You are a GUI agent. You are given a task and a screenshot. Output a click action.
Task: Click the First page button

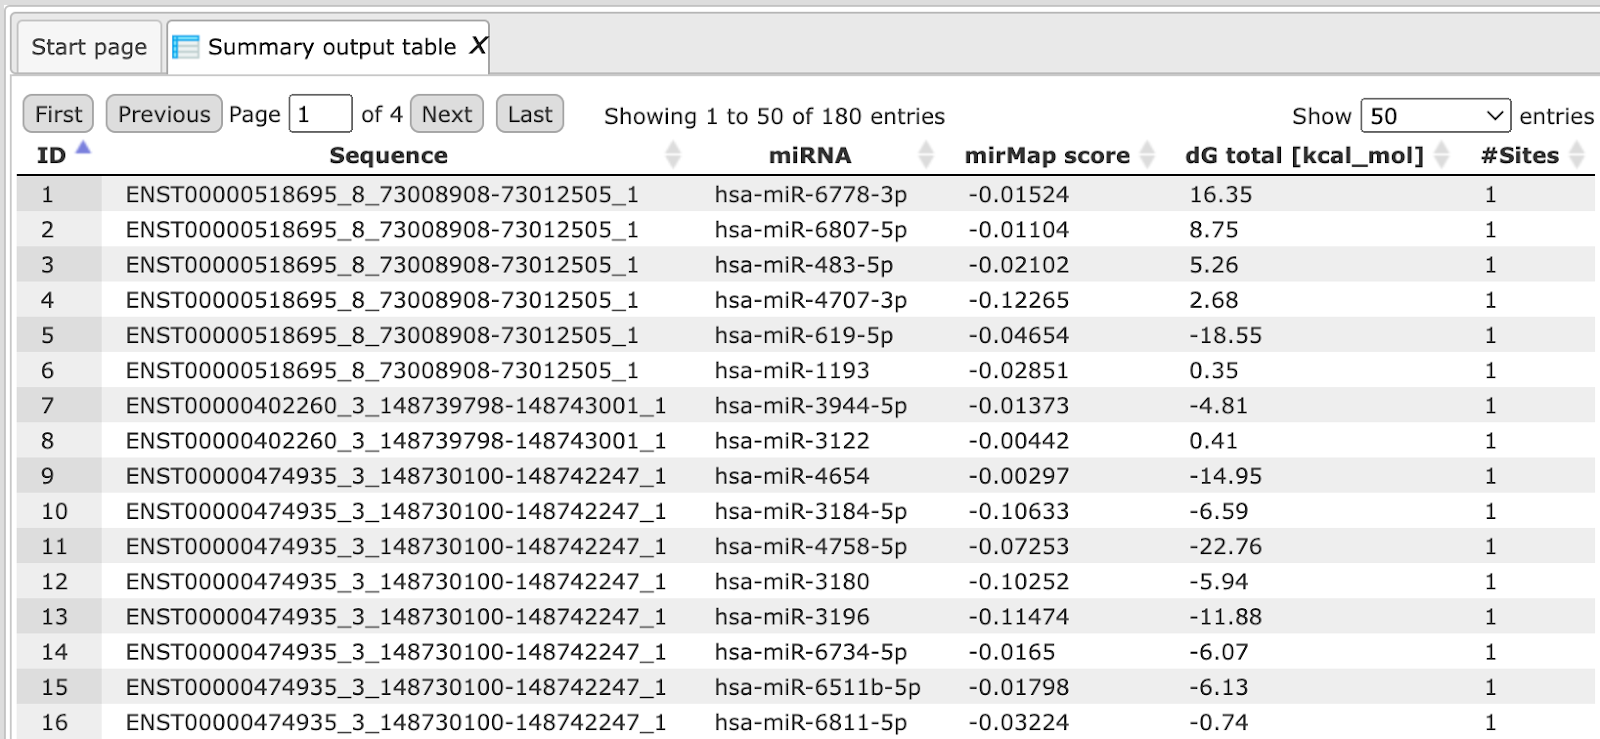pos(59,114)
